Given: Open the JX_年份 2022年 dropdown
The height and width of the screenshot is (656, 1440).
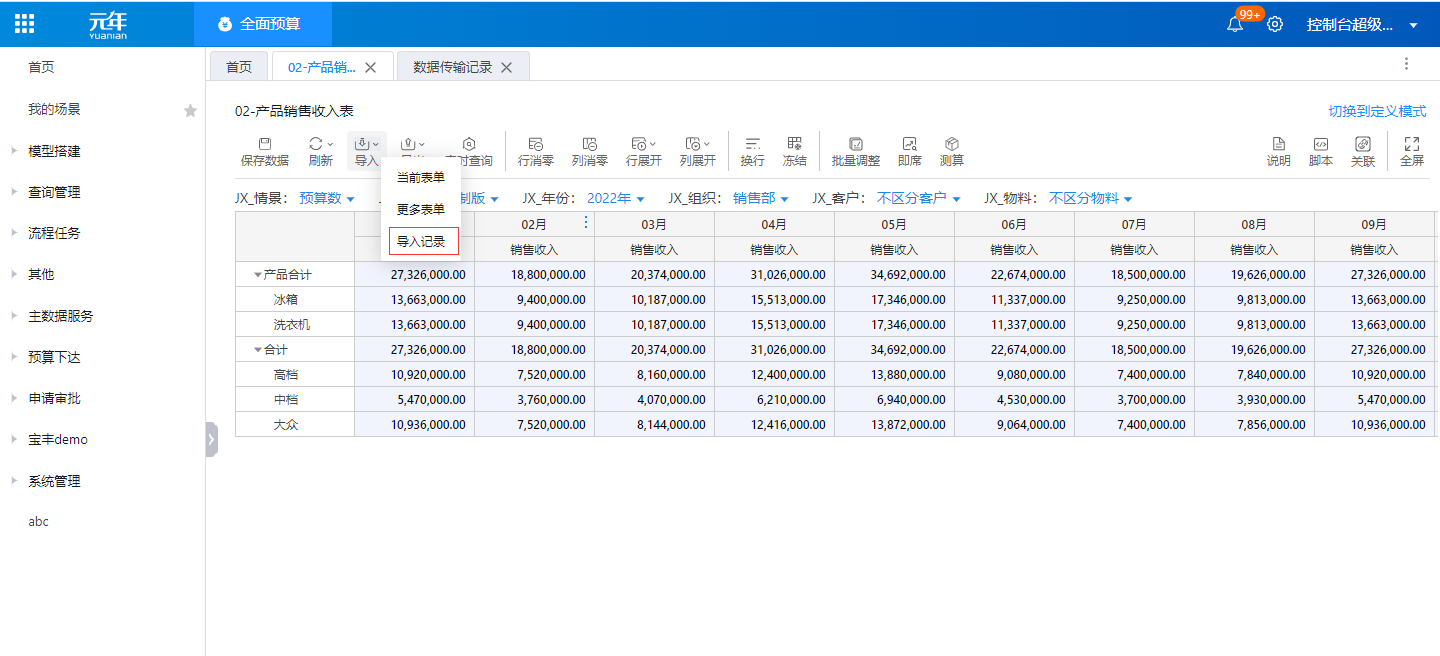Looking at the screenshot, I should coord(615,199).
